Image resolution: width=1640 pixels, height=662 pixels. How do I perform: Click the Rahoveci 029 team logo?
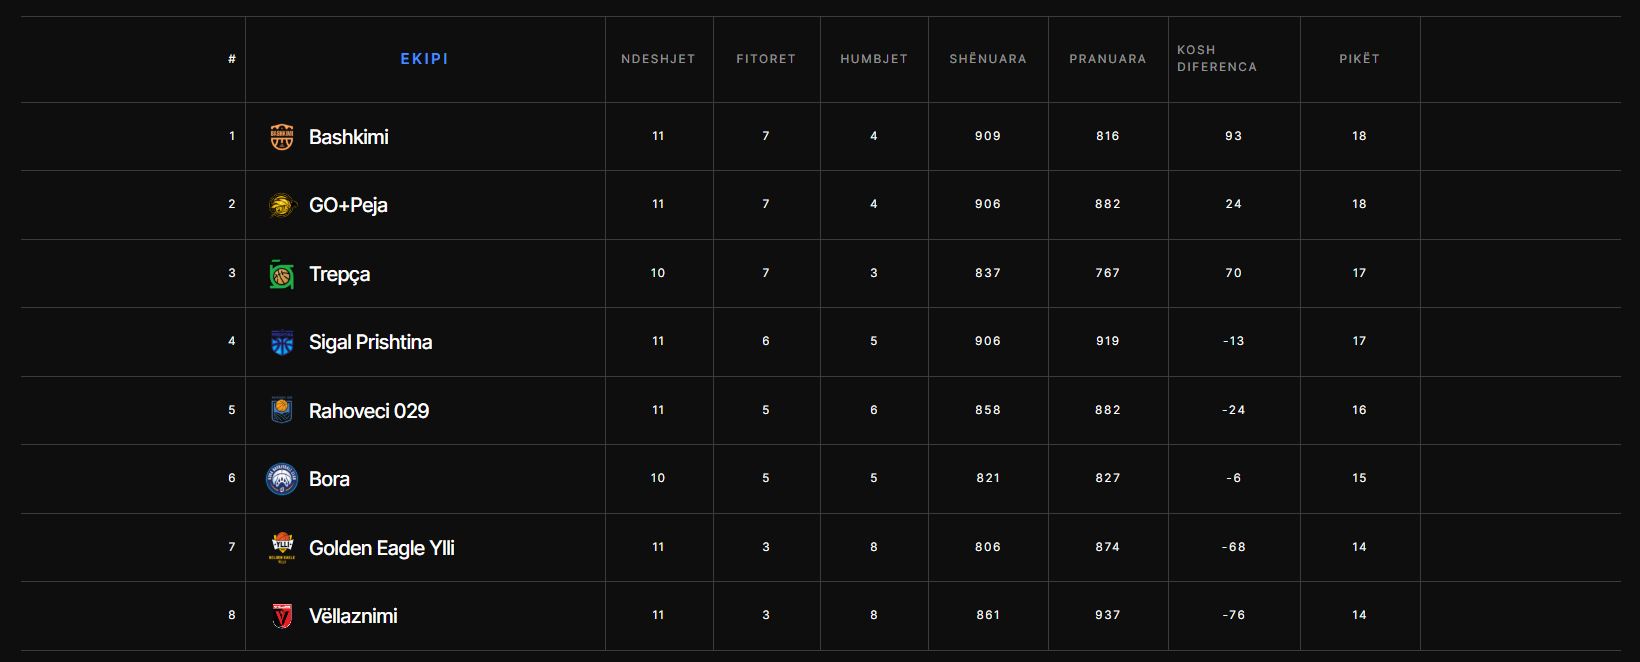click(x=282, y=411)
